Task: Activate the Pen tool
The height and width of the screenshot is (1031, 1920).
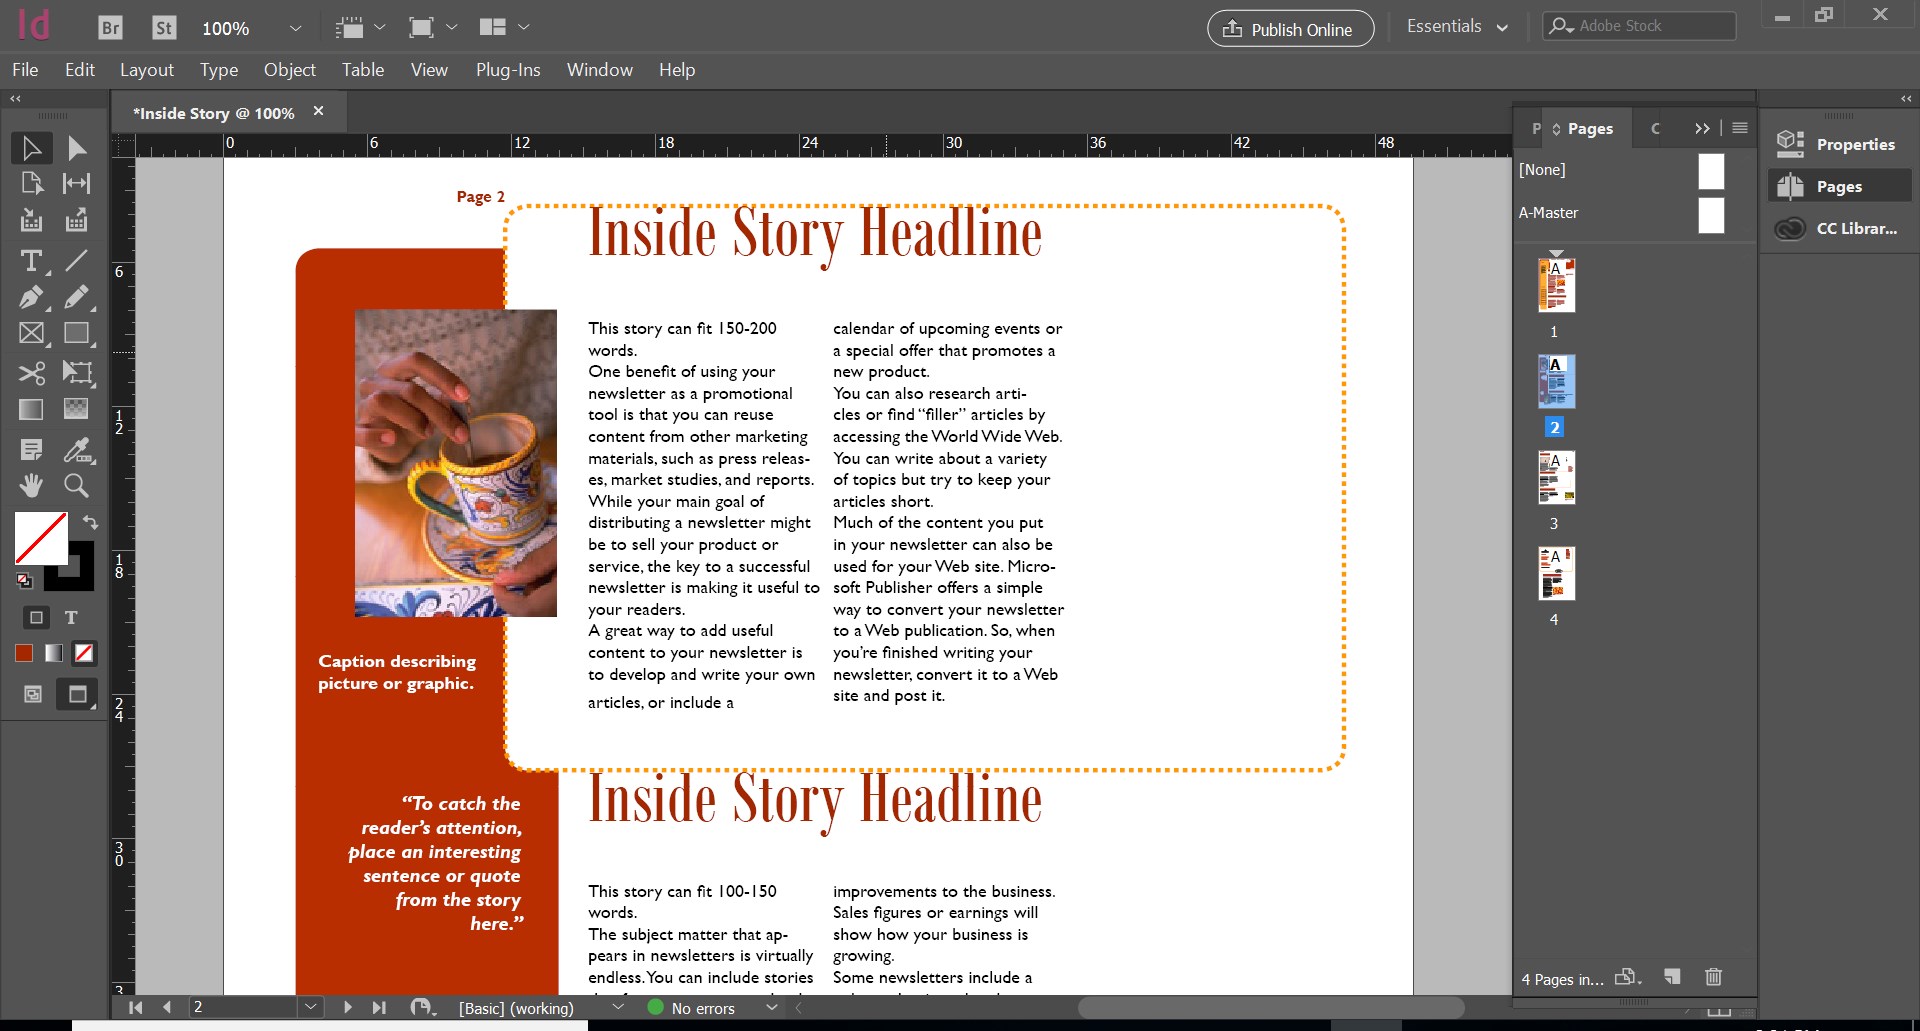Action: 31,297
